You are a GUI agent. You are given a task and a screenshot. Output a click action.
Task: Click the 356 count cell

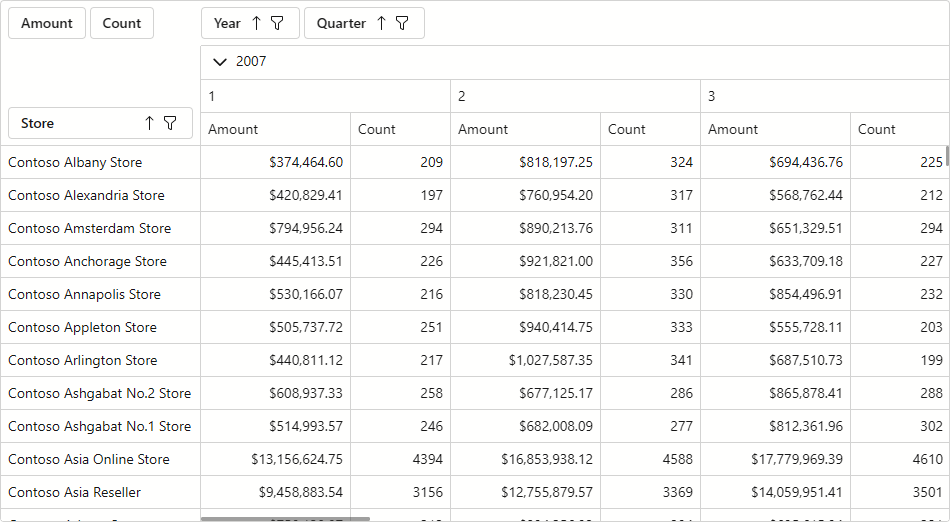[x=651, y=261]
